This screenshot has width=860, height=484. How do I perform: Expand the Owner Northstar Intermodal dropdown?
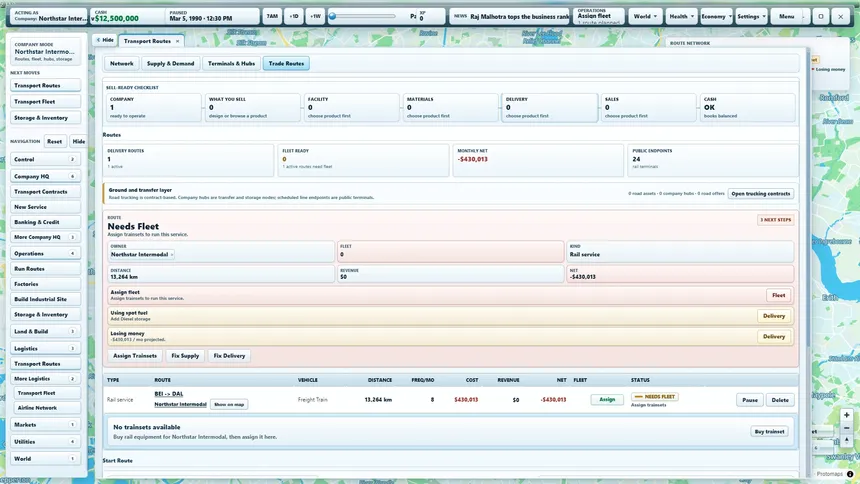pos(142,255)
